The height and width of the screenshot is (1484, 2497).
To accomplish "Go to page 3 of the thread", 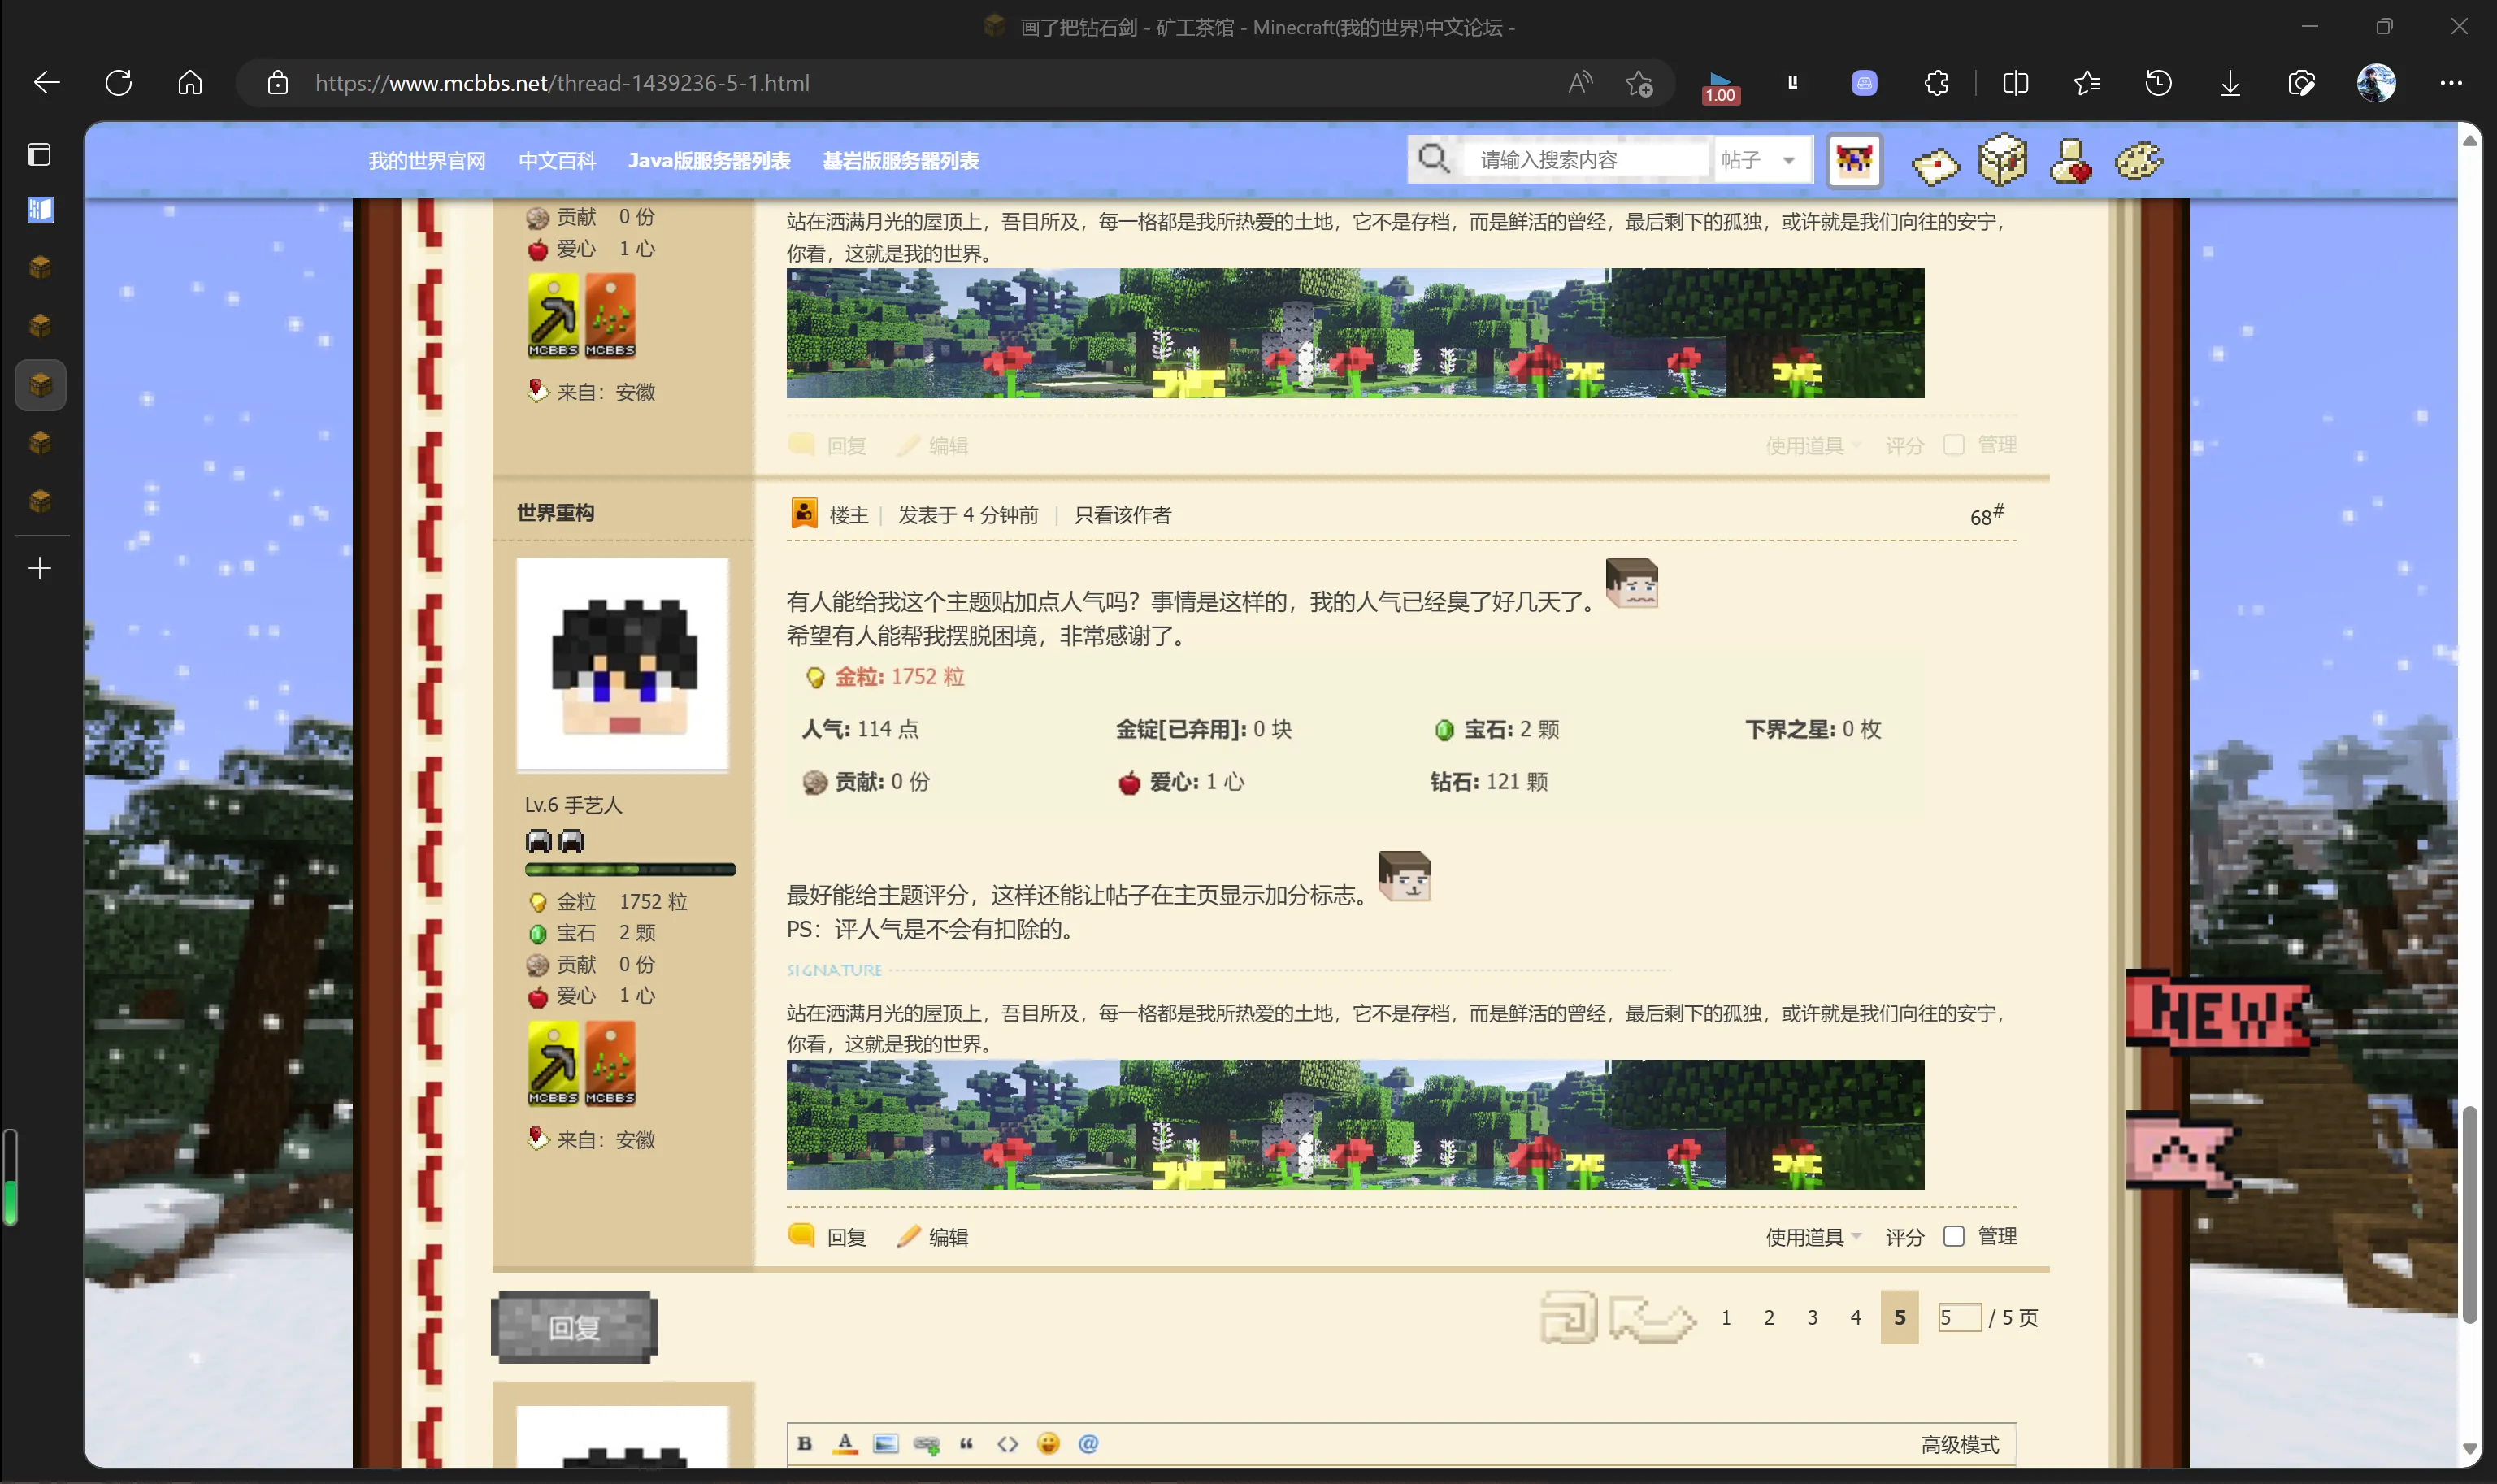I will tap(1812, 1317).
